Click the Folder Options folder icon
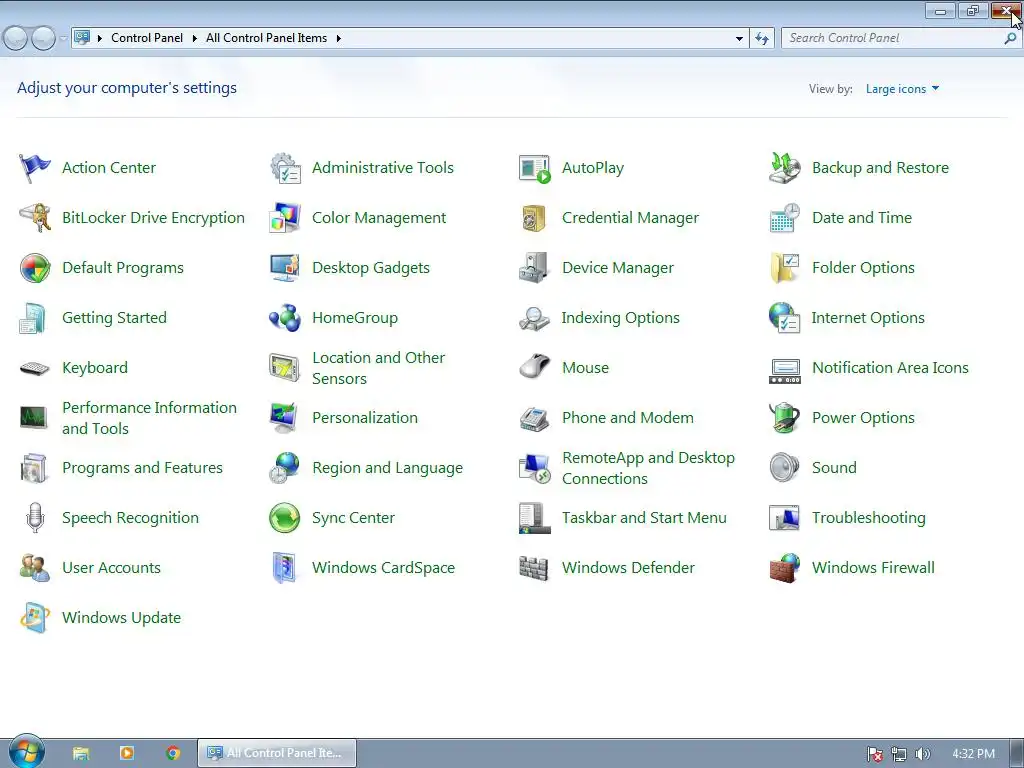Screen dimensions: 1024x768 click(x=784, y=268)
